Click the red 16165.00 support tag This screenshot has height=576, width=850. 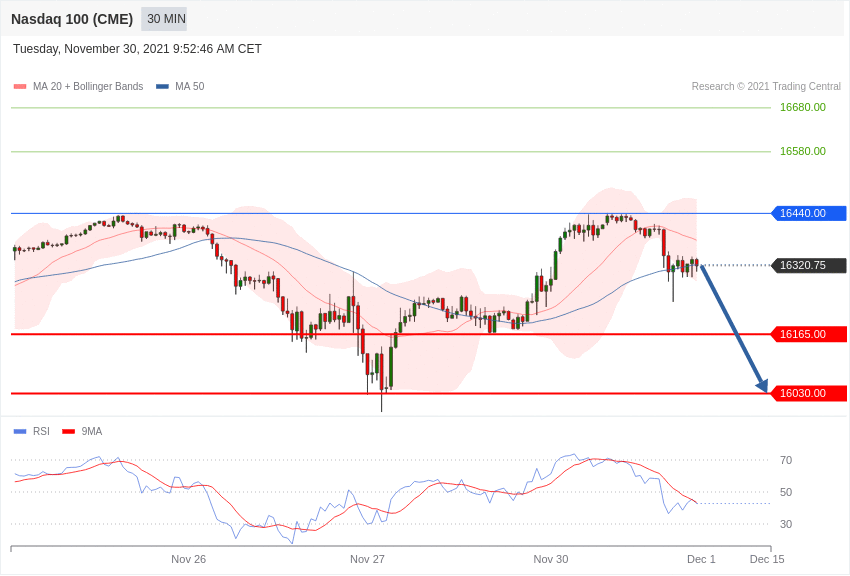coord(809,334)
